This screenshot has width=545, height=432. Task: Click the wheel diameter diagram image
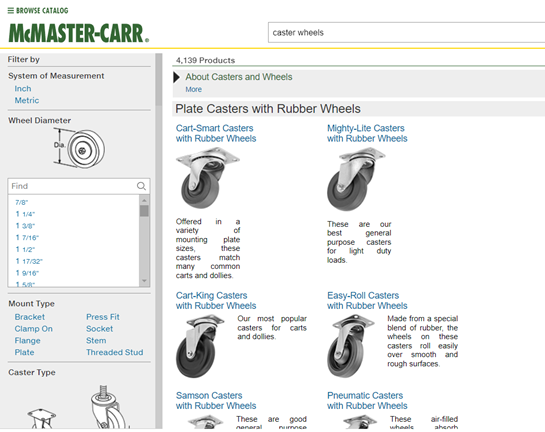[x=79, y=148]
